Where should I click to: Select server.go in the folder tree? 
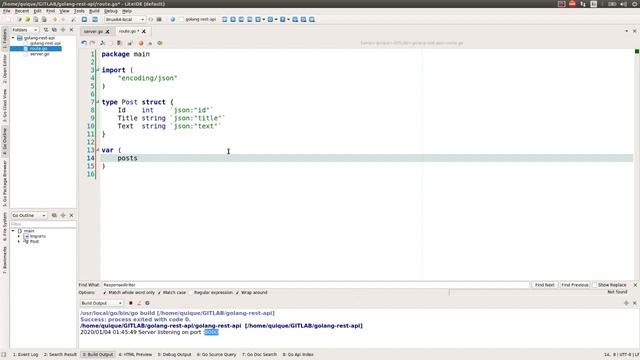pos(39,54)
